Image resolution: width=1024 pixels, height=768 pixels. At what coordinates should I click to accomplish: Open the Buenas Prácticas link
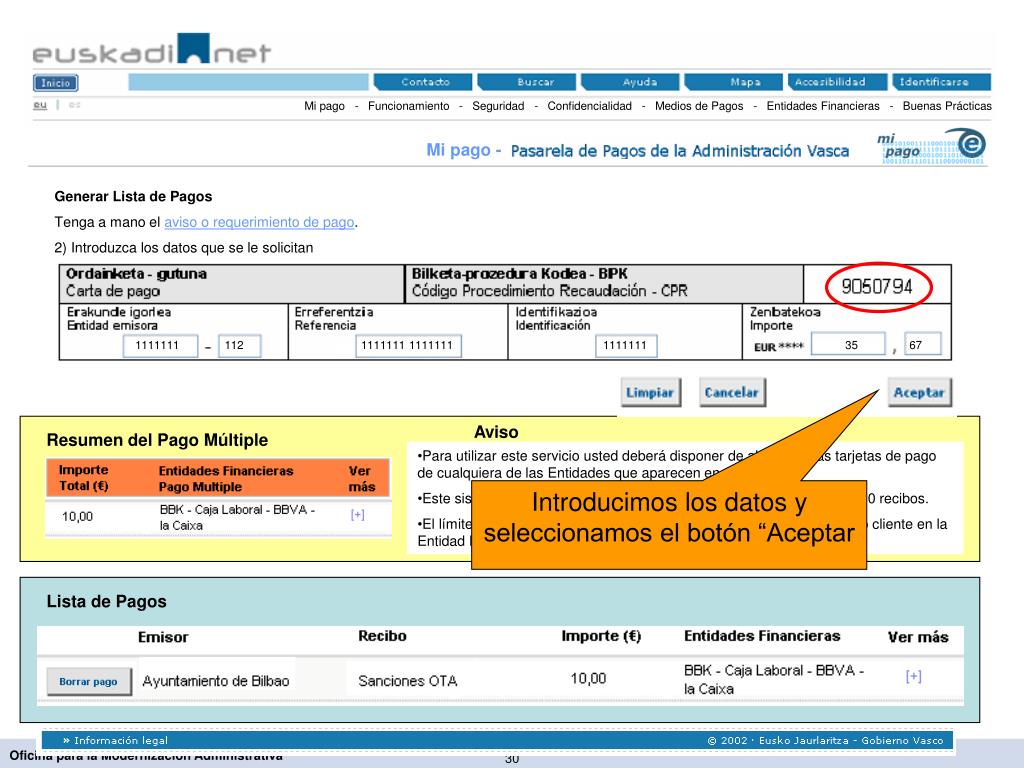(947, 106)
